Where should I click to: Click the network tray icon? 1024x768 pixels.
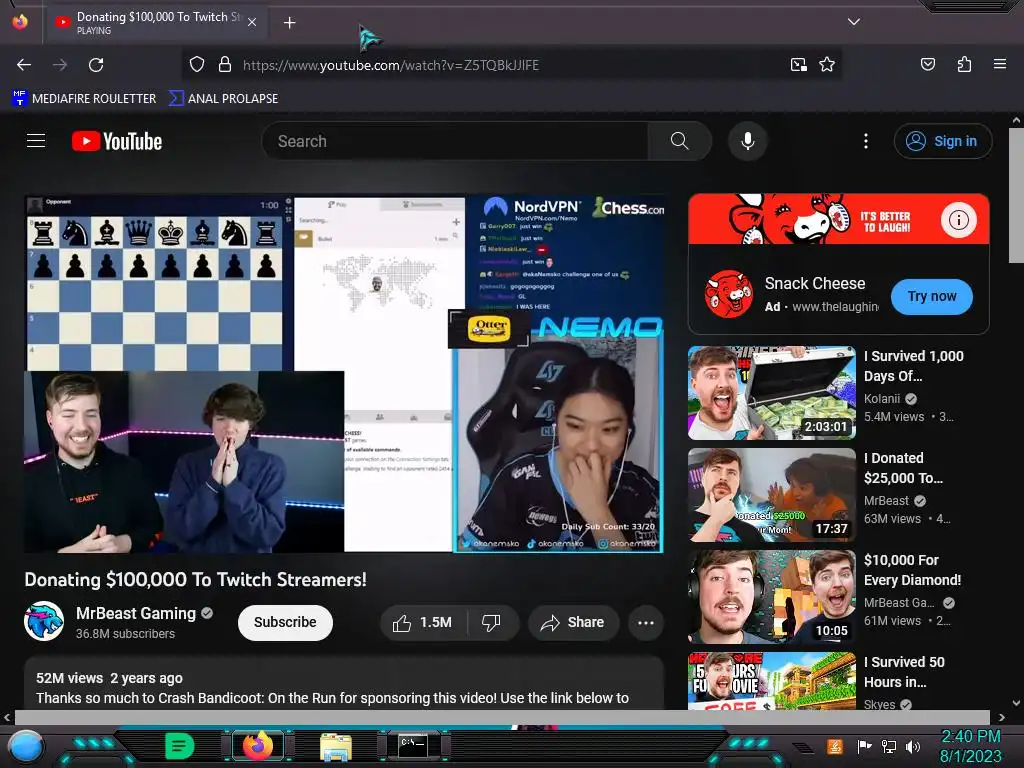[x=889, y=746]
